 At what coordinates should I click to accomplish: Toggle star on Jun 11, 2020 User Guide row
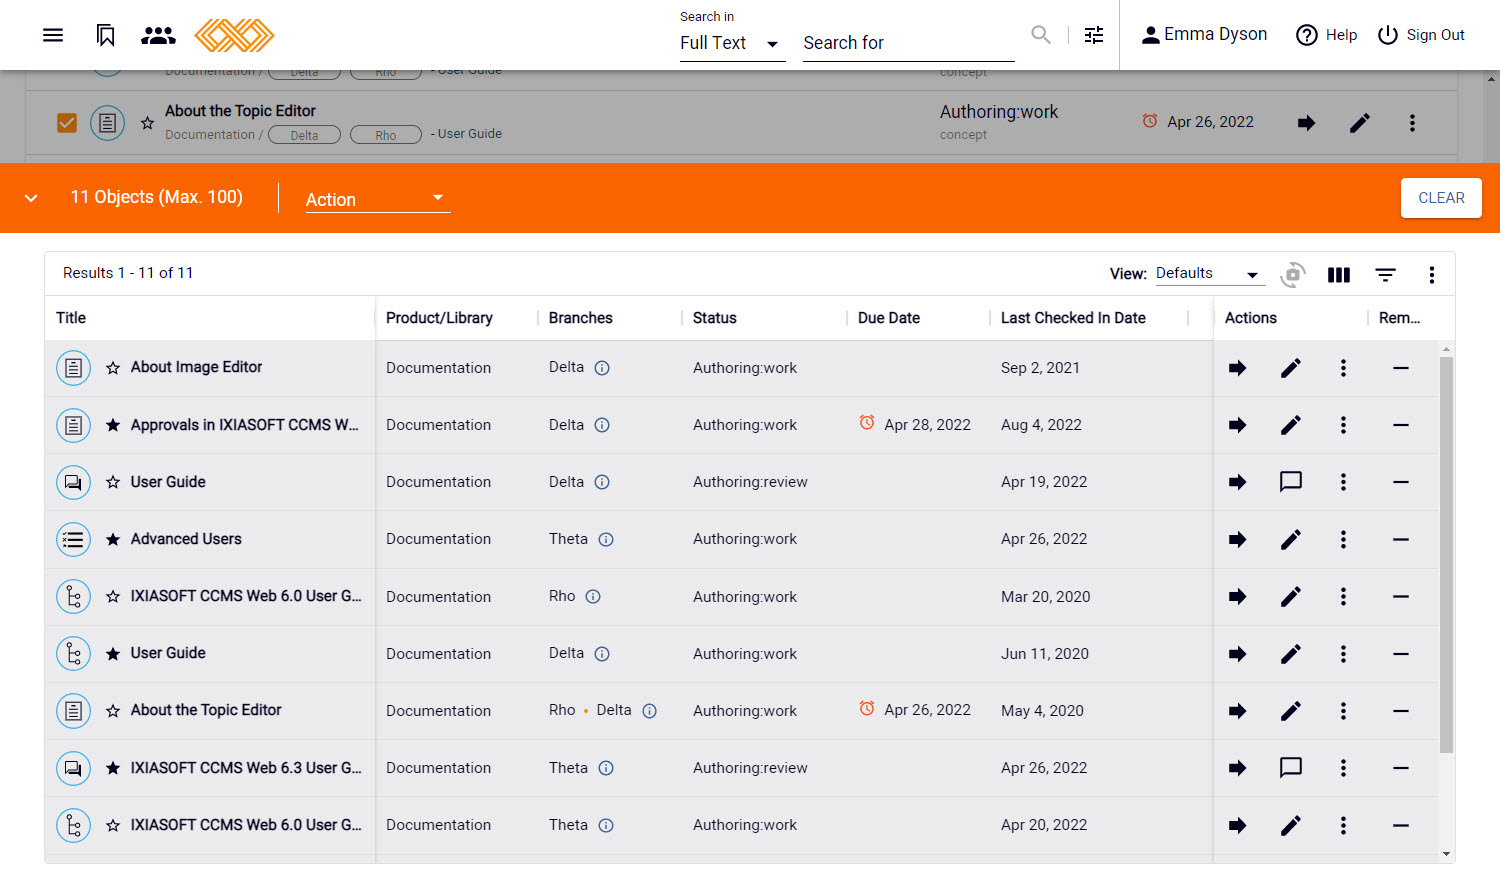click(113, 654)
